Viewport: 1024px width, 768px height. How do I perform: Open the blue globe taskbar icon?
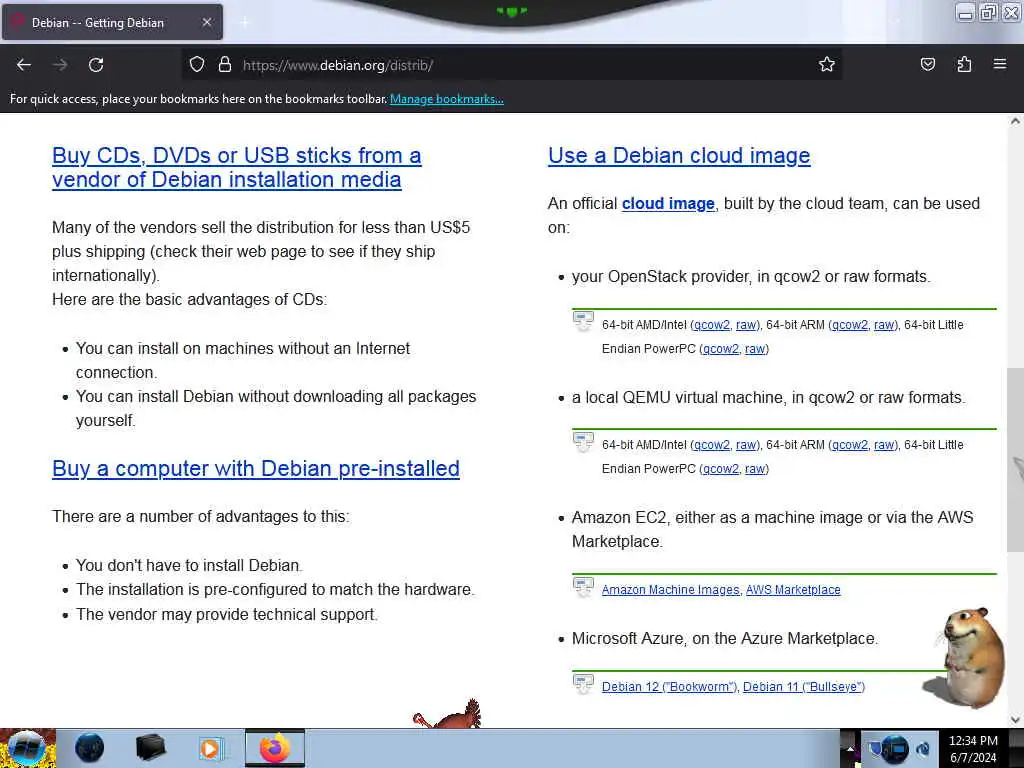(x=89, y=748)
